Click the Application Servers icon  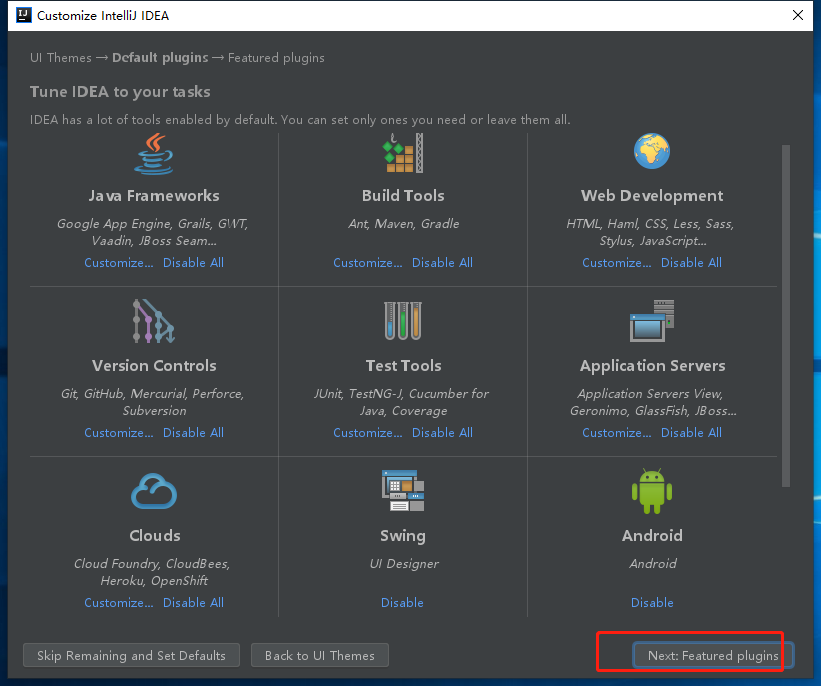click(651, 322)
